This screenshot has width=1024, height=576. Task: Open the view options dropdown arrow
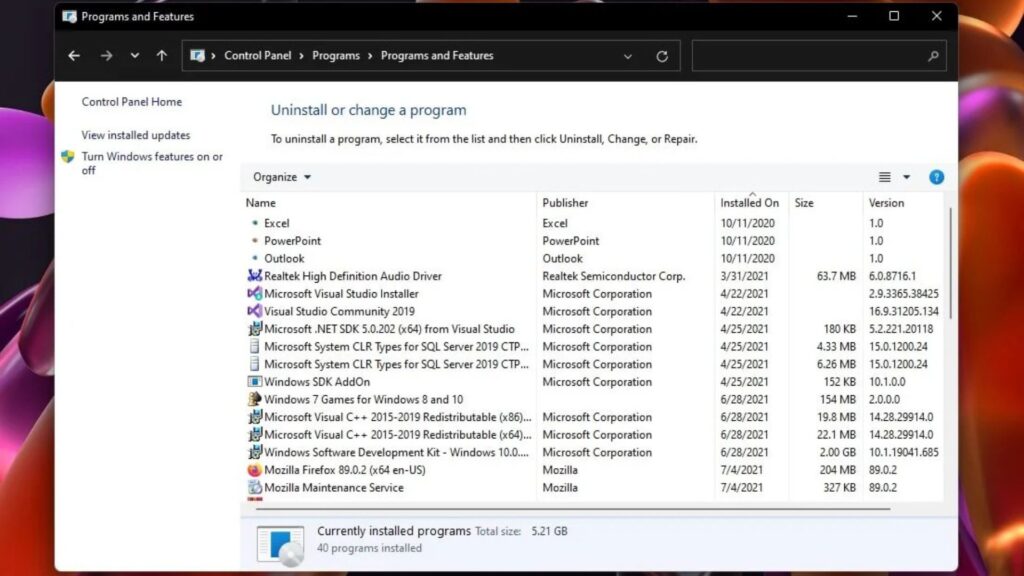(x=906, y=177)
